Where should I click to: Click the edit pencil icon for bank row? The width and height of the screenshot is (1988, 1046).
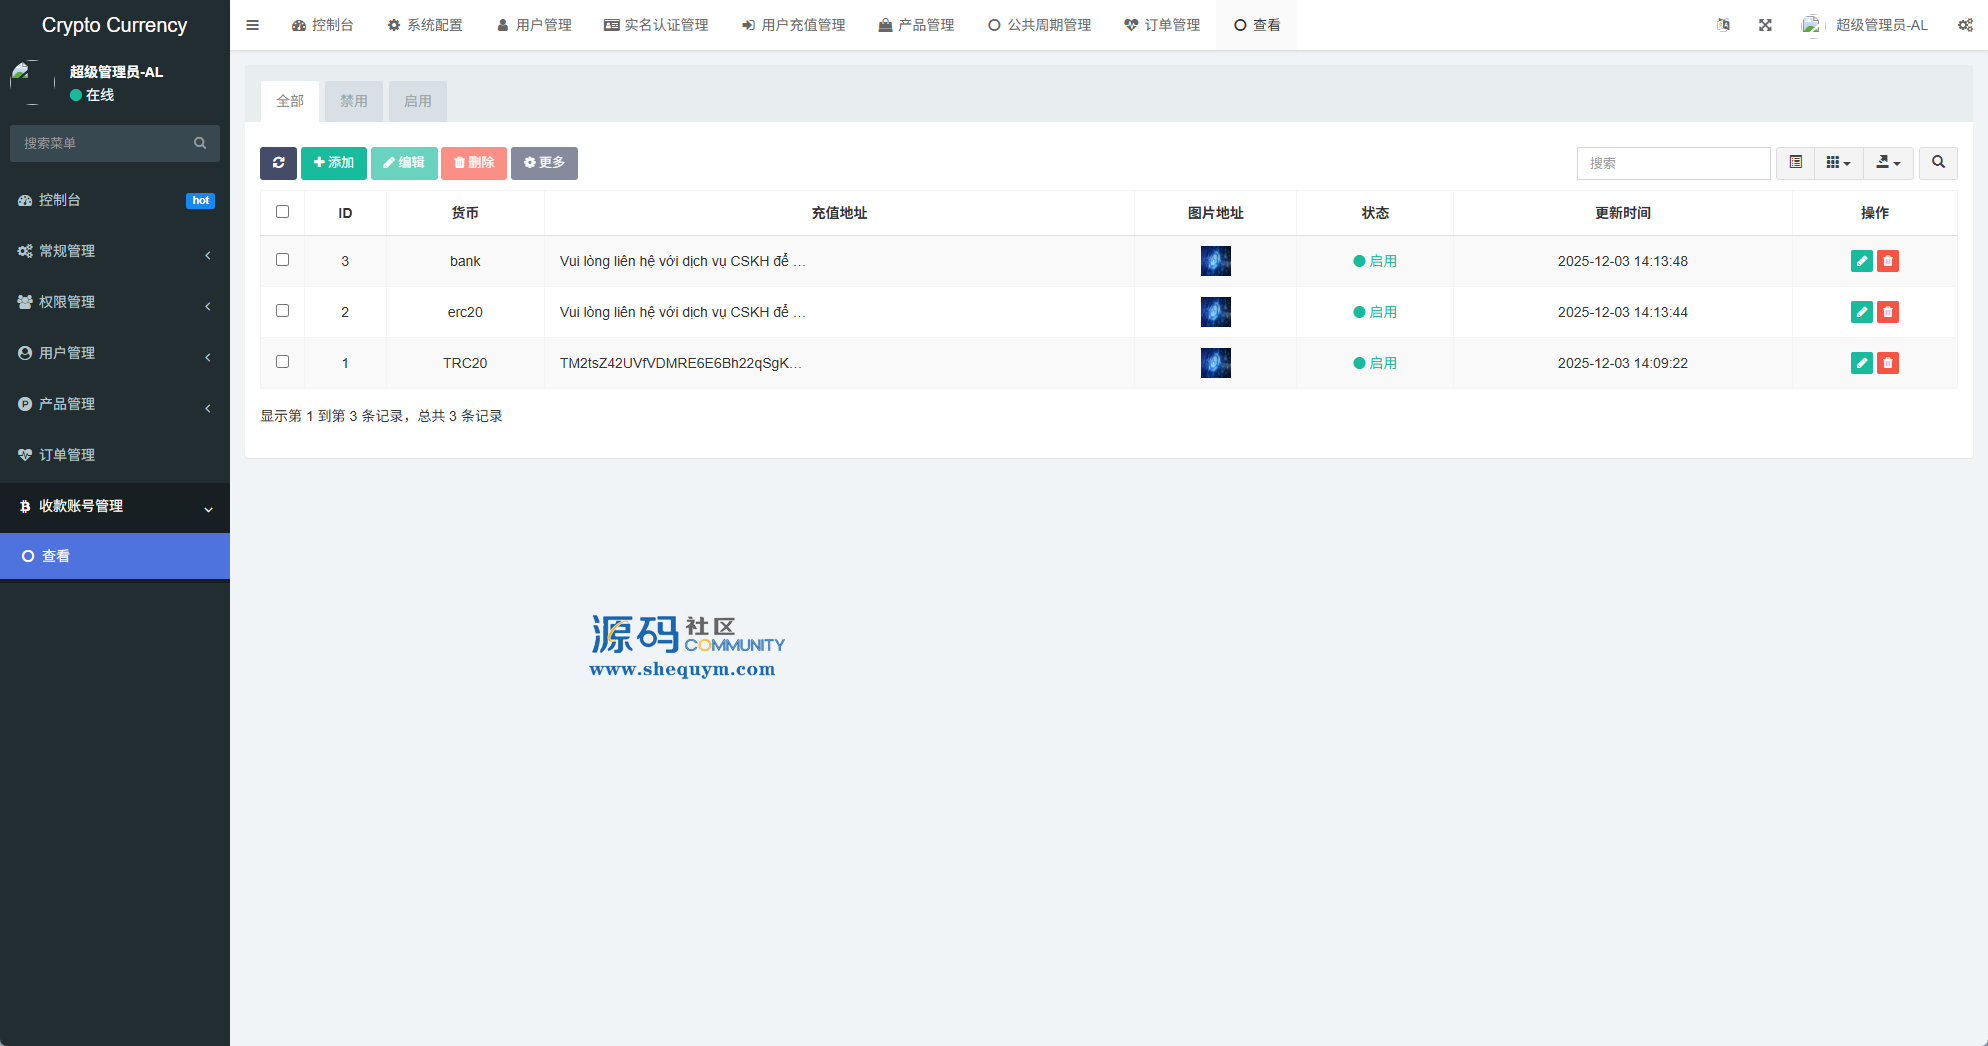point(1861,261)
